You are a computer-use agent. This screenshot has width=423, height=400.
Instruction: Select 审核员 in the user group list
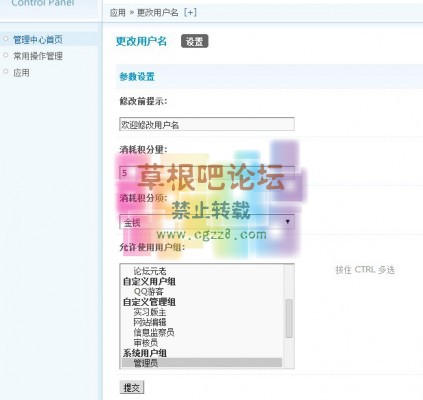coord(146,343)
